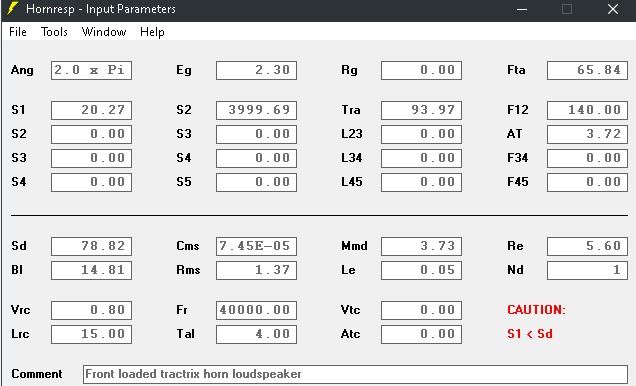Select the Mmd field showing 3.73

[x=421, y=247]
